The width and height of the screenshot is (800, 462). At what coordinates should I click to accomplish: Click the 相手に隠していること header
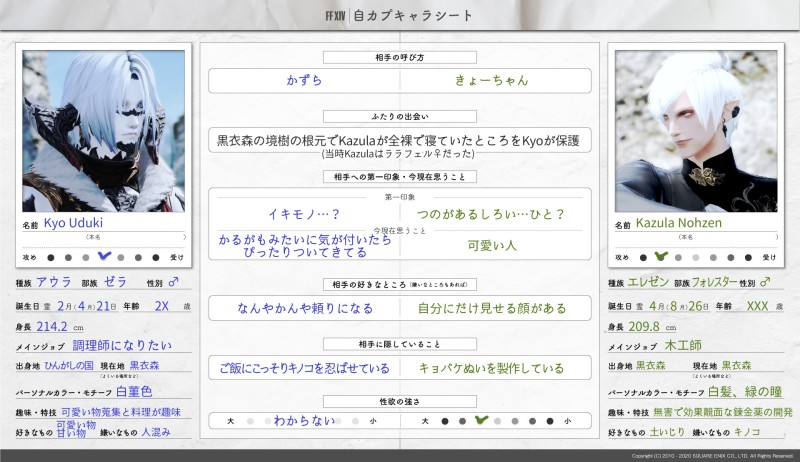400,344
